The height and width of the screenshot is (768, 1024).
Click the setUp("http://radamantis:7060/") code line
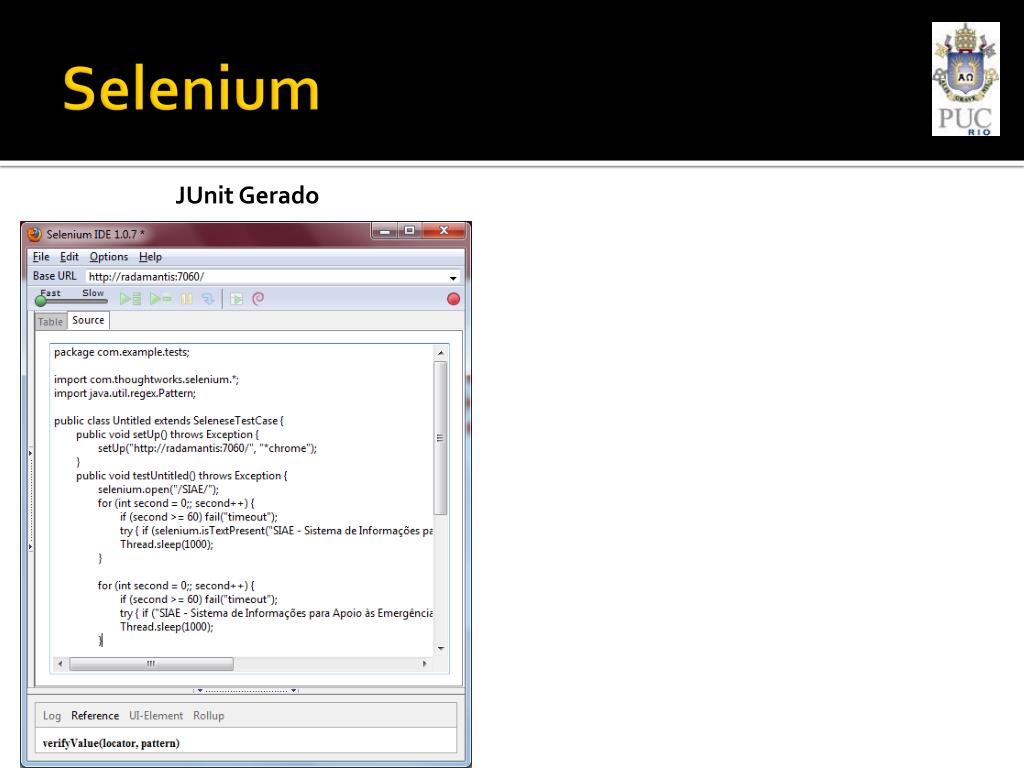pyautogui.click(x=208, y=448)
